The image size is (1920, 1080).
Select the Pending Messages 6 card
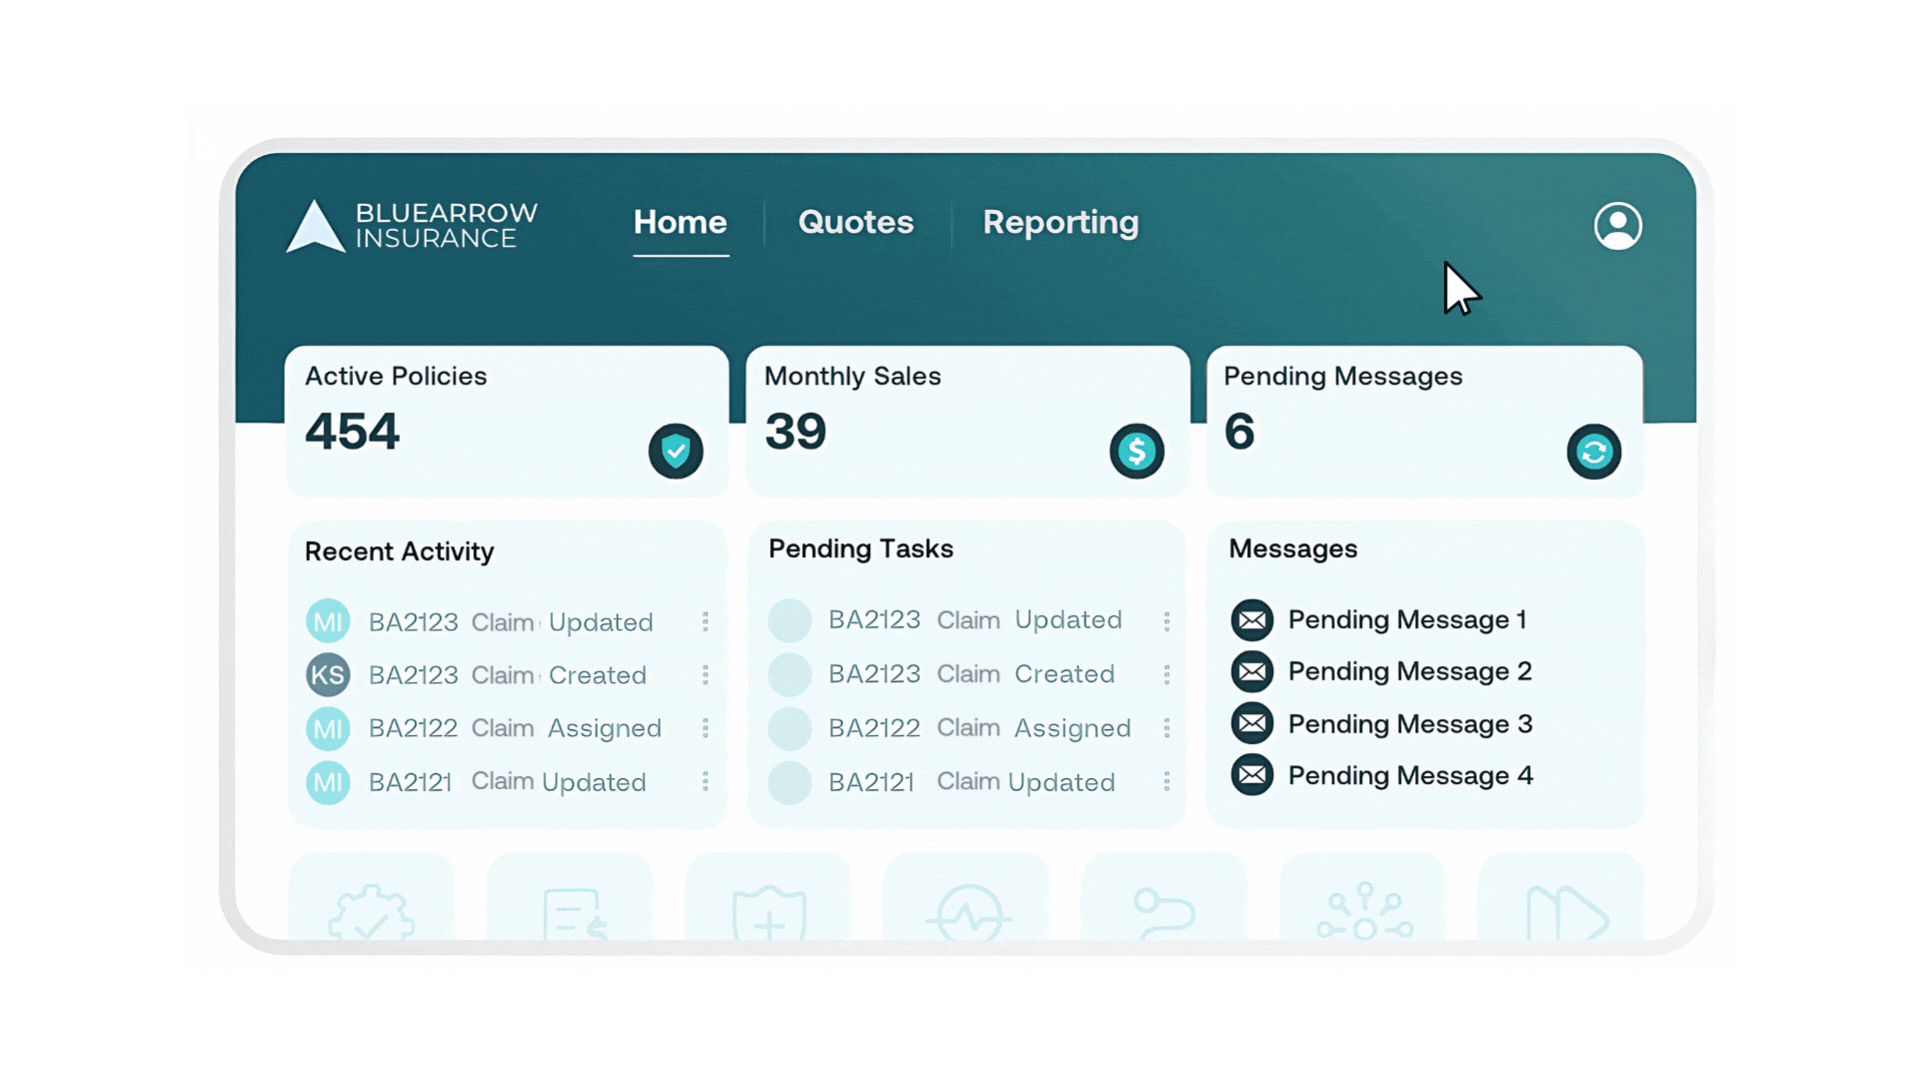[1424, 421]
